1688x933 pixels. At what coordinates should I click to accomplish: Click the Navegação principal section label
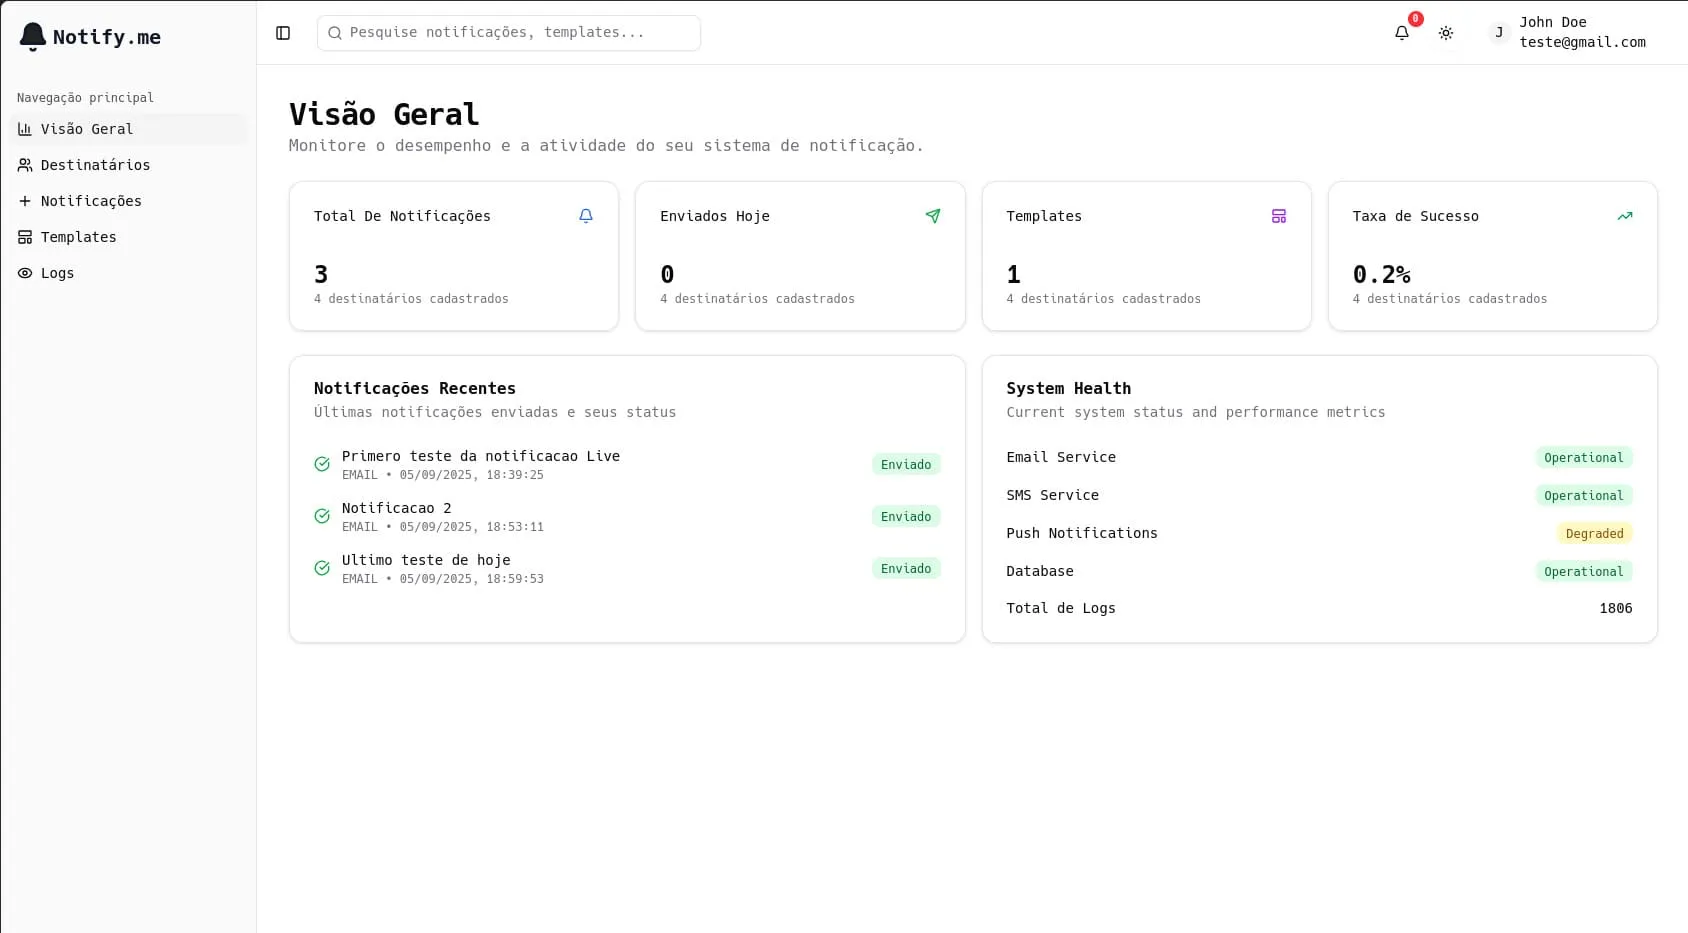tap(85, 98)
